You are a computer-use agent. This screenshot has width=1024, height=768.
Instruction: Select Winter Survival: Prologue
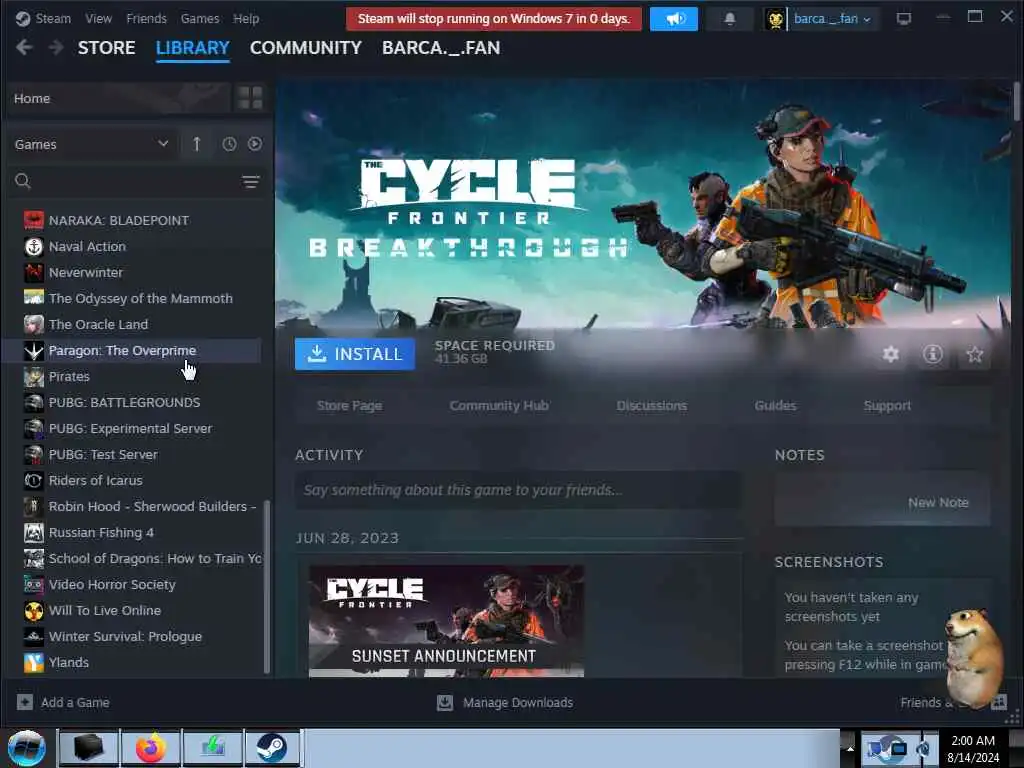click(x=132, y=636)
